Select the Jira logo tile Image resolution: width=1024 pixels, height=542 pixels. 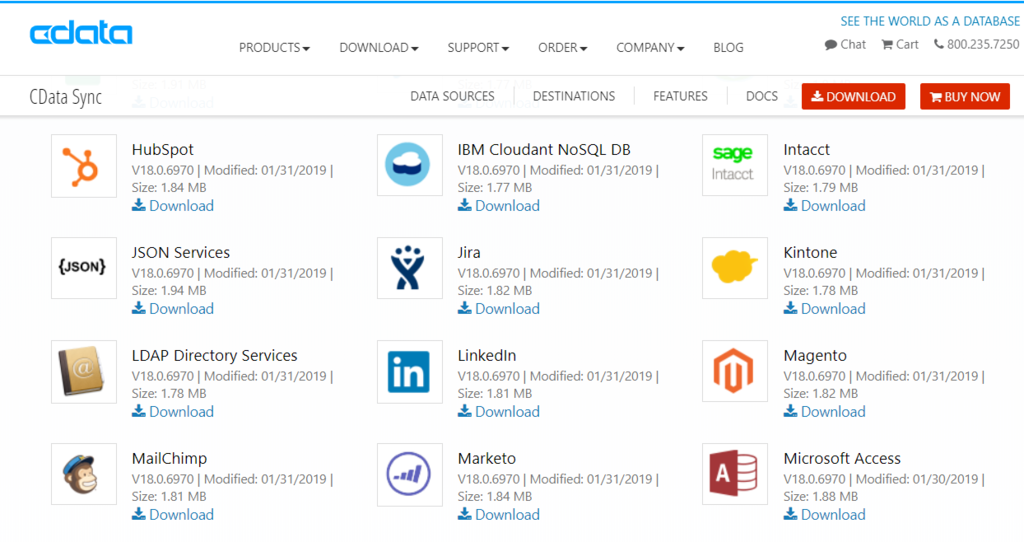pyautogui.click(x=409, y=268)
